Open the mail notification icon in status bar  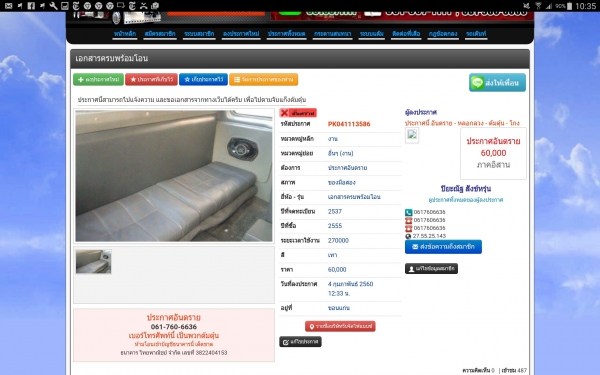(x=8, y=6)
